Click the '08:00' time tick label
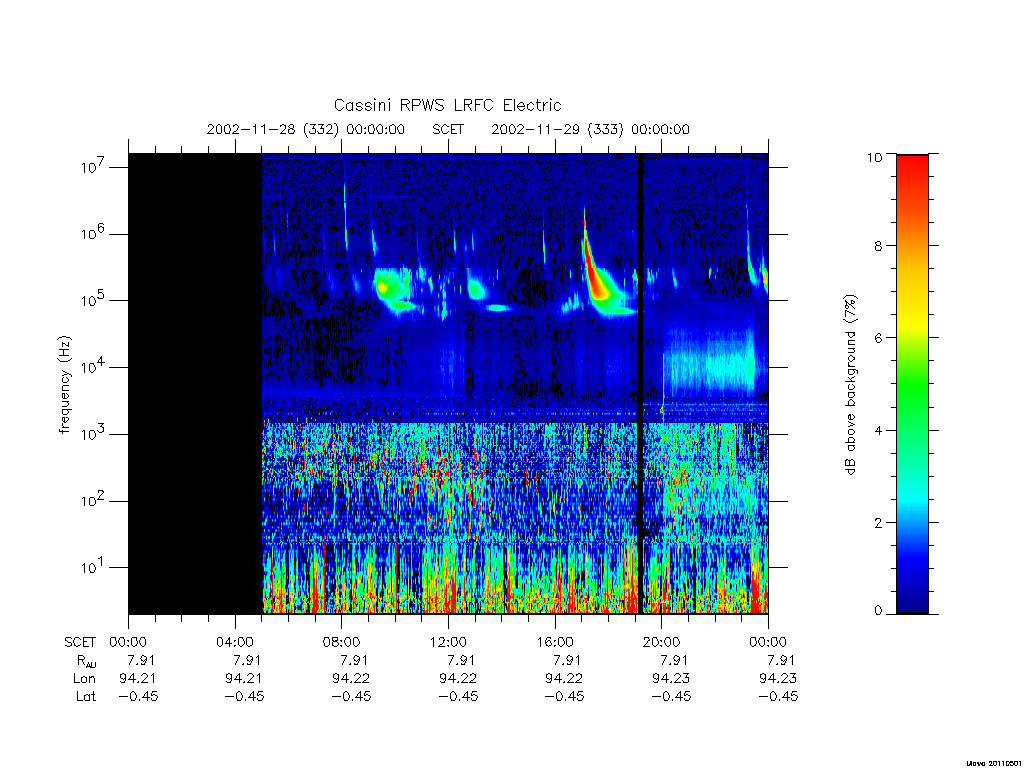Image resolution: width=1024 pixels, height=768 pixels. click(x=342, y=642)
